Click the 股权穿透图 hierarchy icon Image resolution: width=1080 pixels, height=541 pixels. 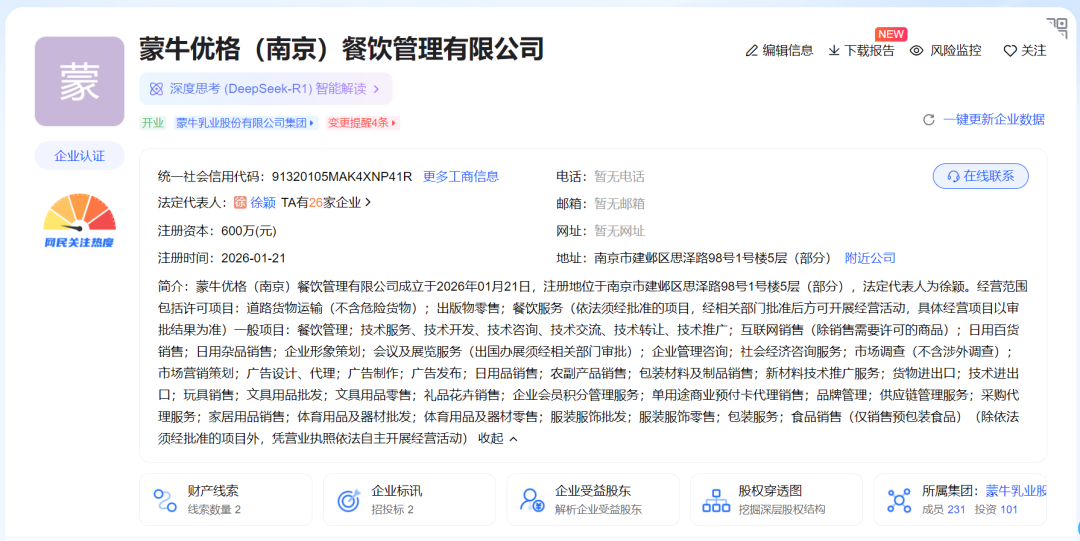716,500
